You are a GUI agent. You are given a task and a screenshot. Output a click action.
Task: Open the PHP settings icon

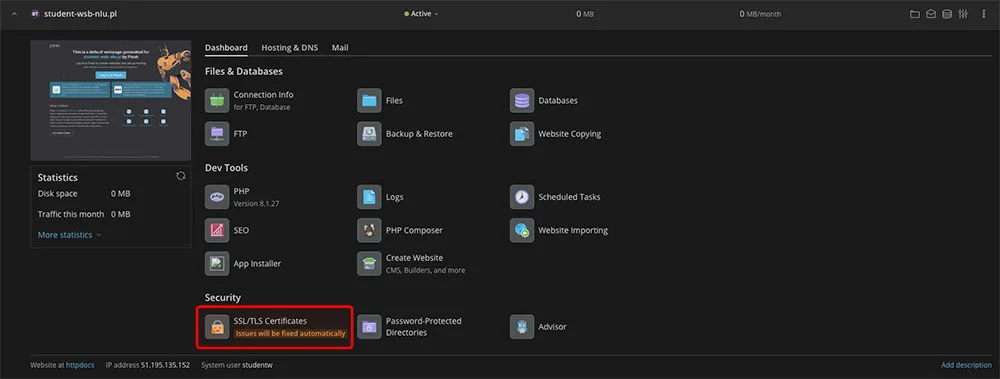point(217,197)
